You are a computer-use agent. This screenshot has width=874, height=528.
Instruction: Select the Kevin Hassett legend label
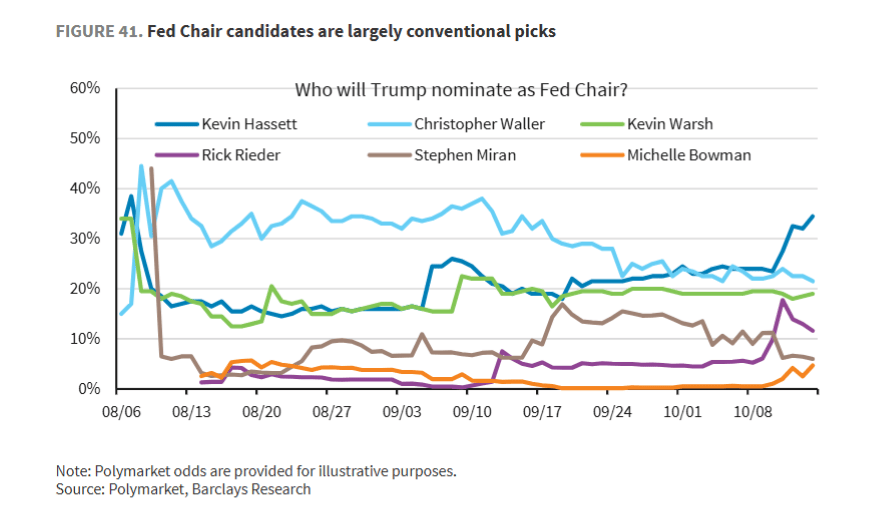tap(249, 125)
